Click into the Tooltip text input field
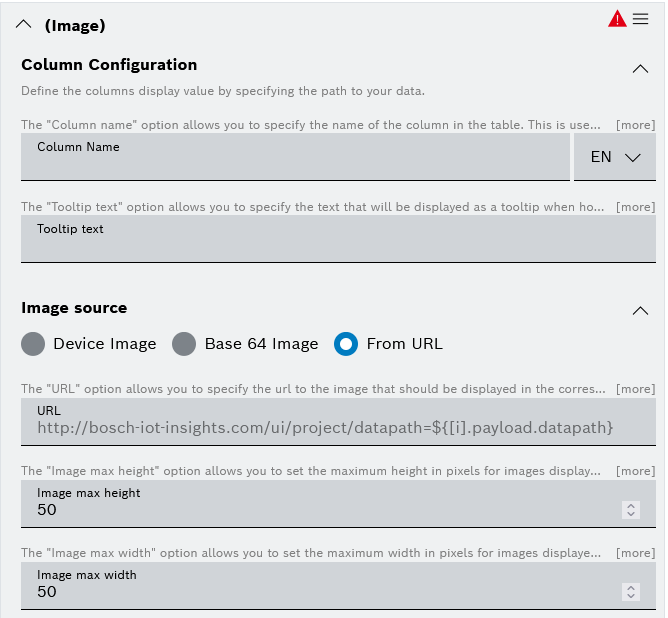668x618 pixels. point(338,239)
